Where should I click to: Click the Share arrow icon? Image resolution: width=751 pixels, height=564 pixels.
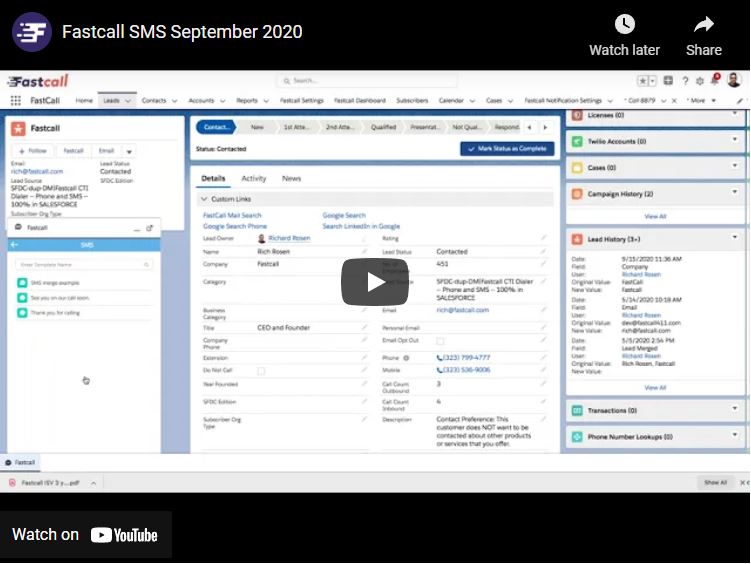(x=704, y=24)
